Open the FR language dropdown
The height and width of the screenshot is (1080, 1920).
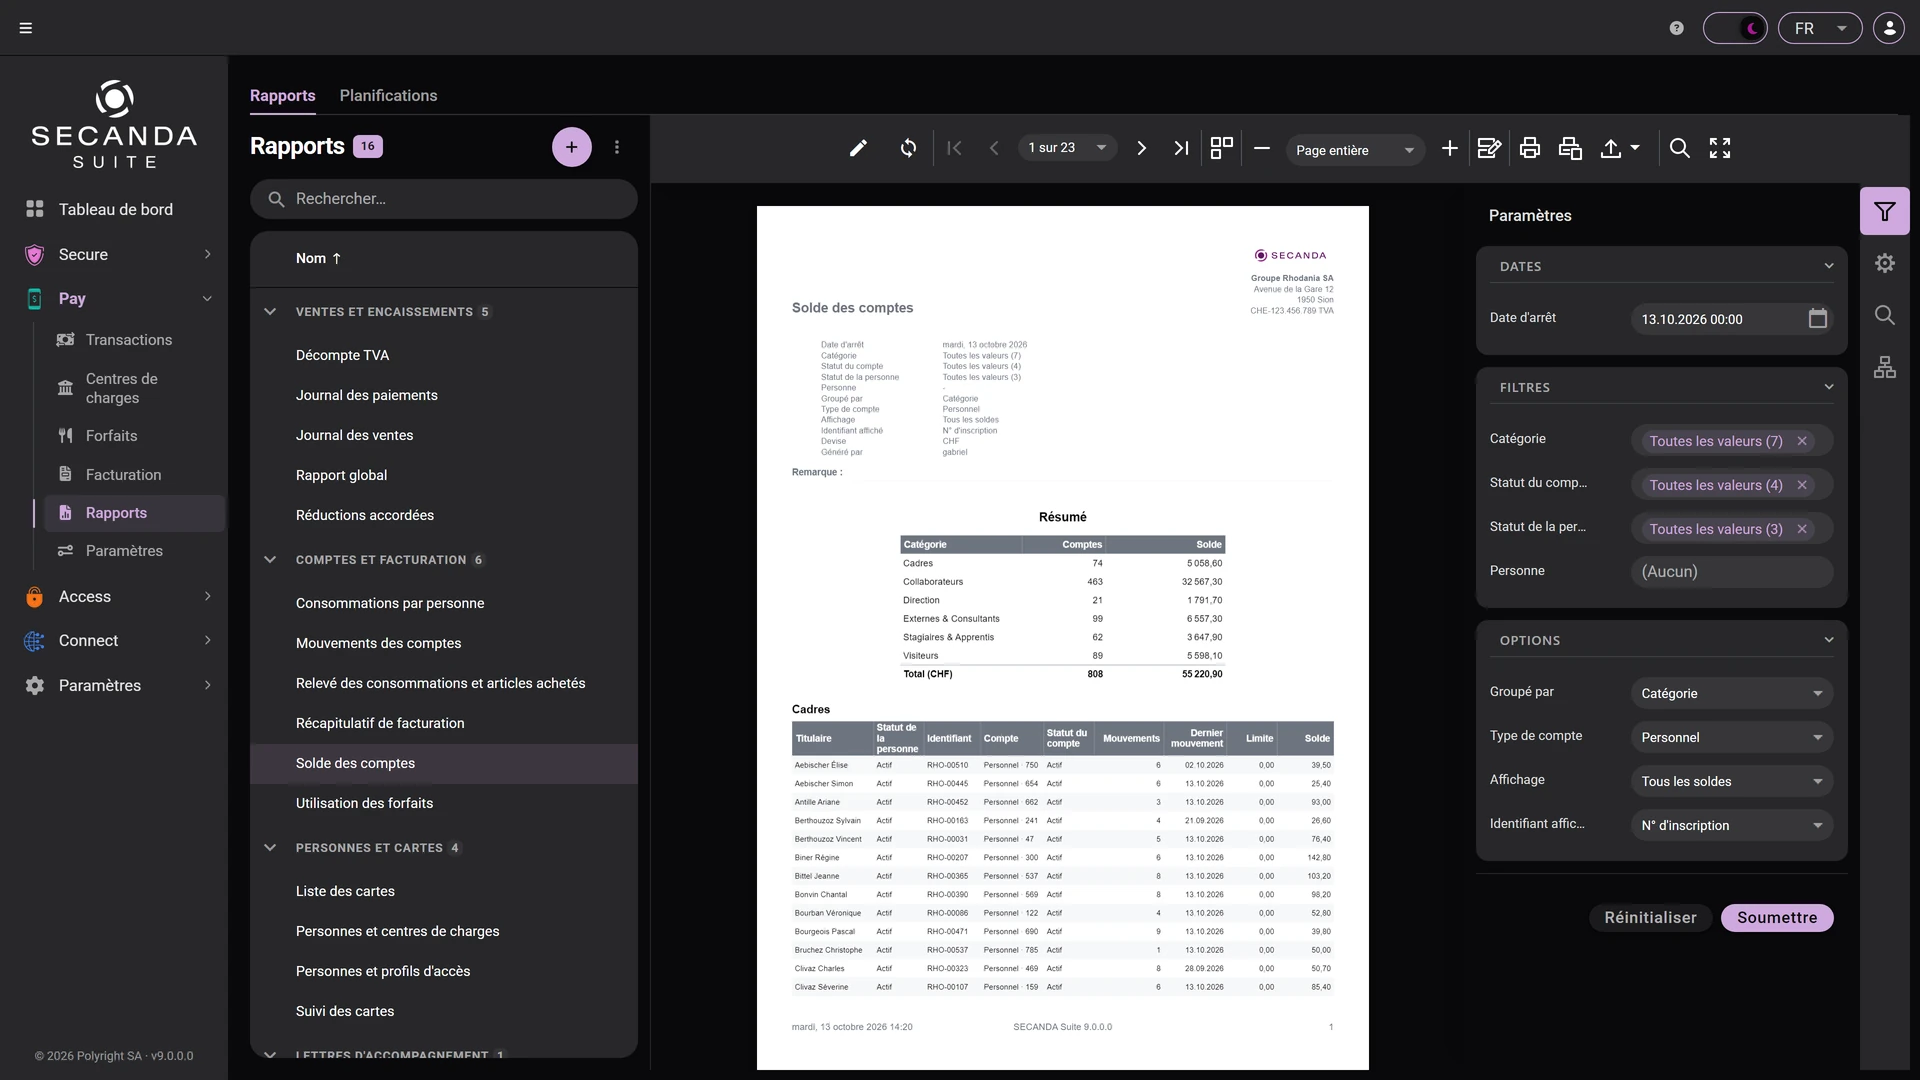[x=1819, y=28]
